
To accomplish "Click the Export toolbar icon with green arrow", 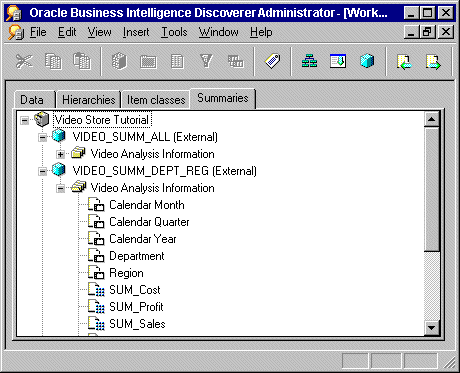I will coord(433,62).
